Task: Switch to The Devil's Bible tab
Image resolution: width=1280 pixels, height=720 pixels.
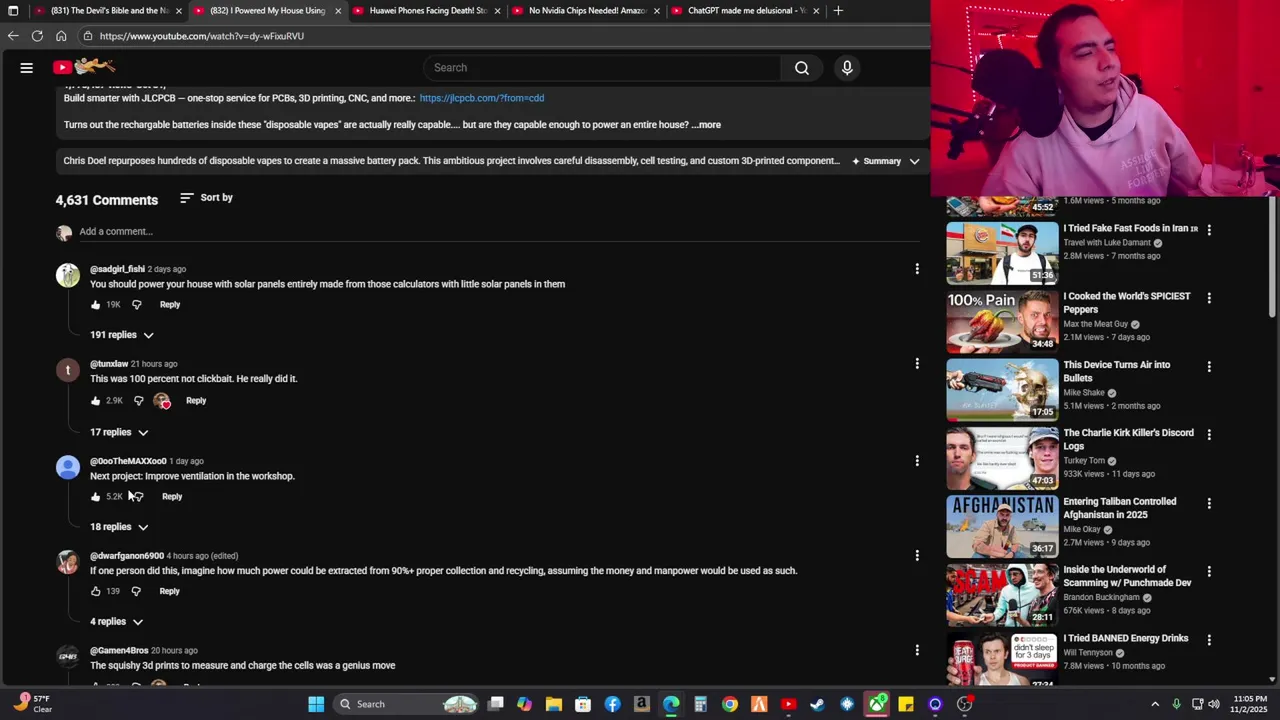Action: point(108,11)
